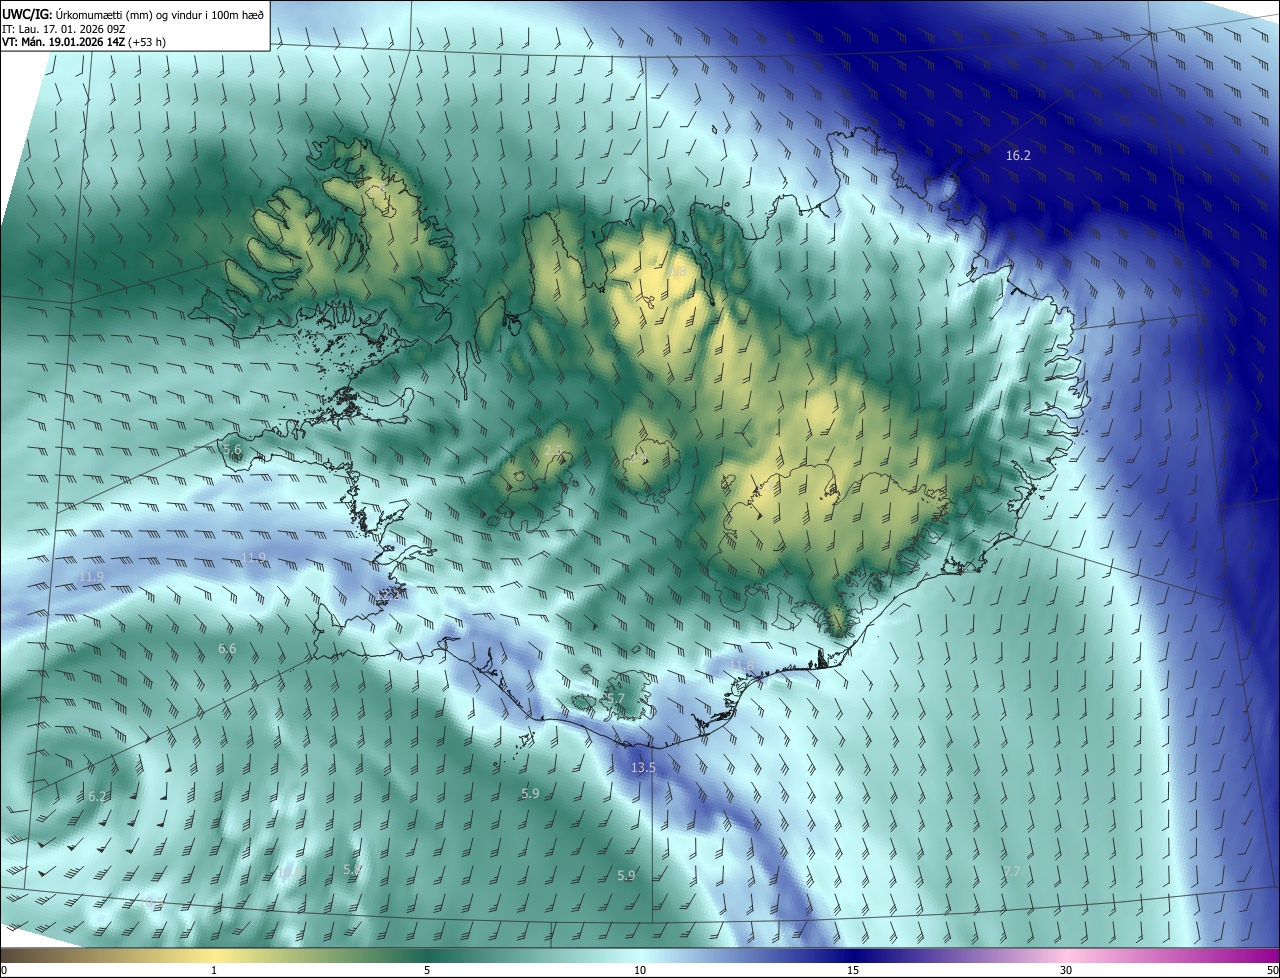Select the 6.2 value label
Screen dimensions: 1280x978
coord(97,797)
